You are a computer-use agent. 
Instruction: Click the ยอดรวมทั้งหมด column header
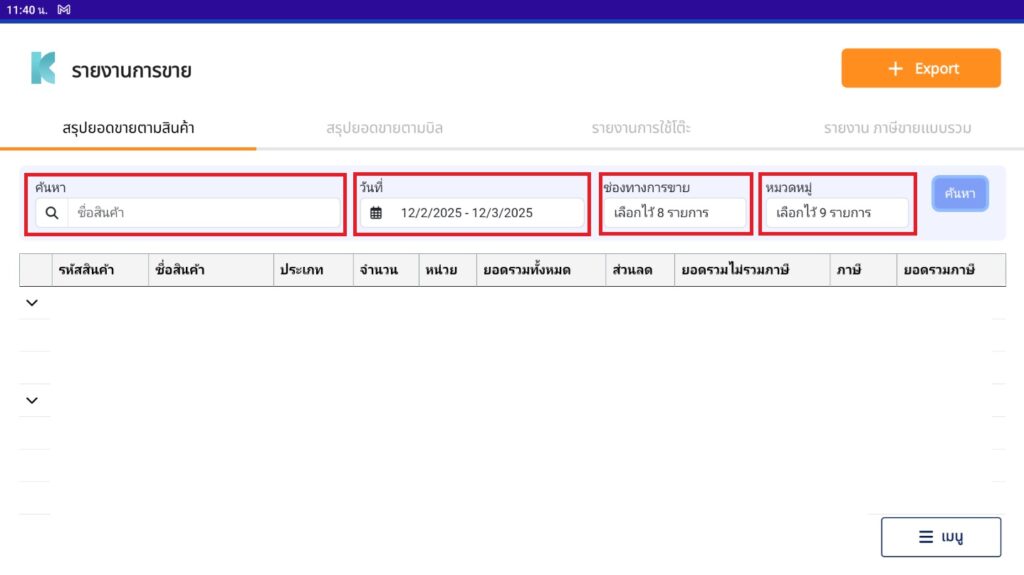pos(540,270)
